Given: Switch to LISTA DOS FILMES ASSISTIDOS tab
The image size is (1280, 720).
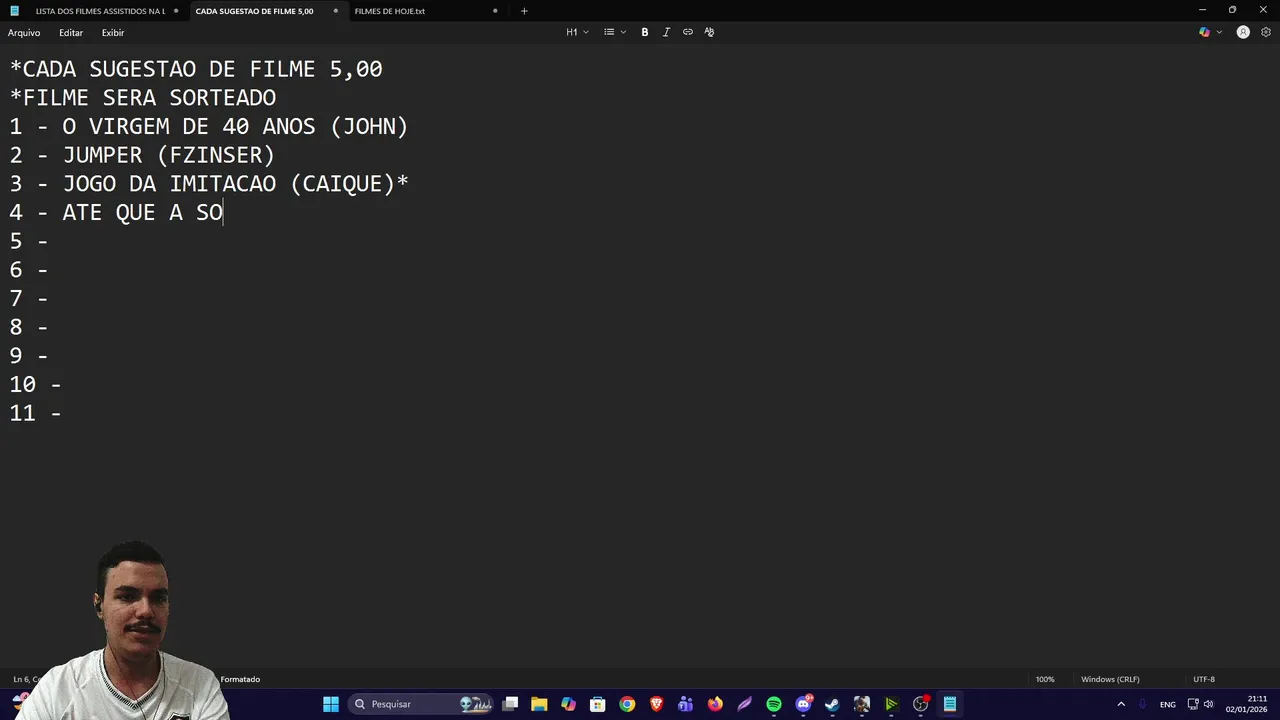Looking at the screenshot, I should tap(100, 11).
